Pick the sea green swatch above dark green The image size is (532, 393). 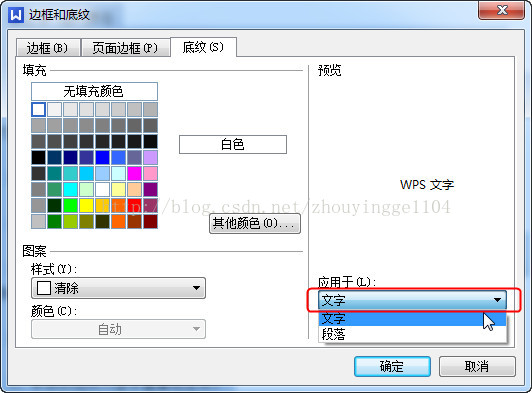[54, 189]
